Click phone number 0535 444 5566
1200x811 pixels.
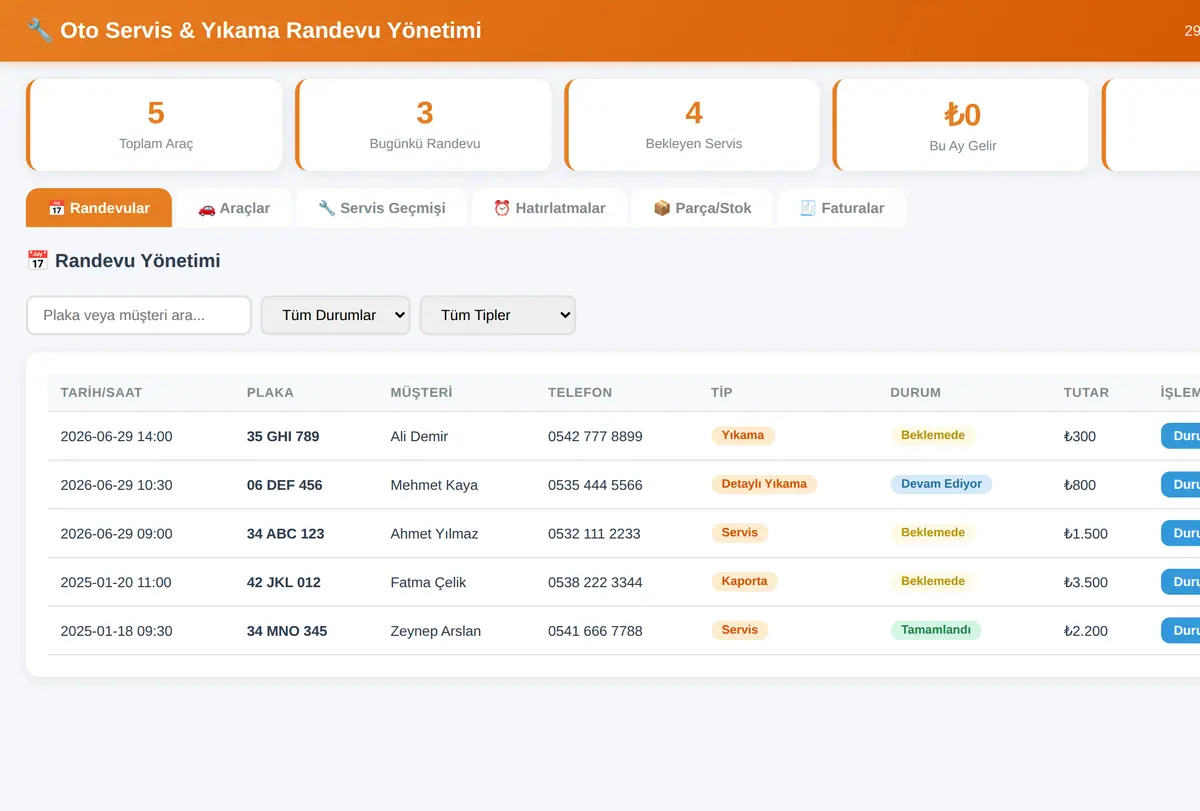595,485
